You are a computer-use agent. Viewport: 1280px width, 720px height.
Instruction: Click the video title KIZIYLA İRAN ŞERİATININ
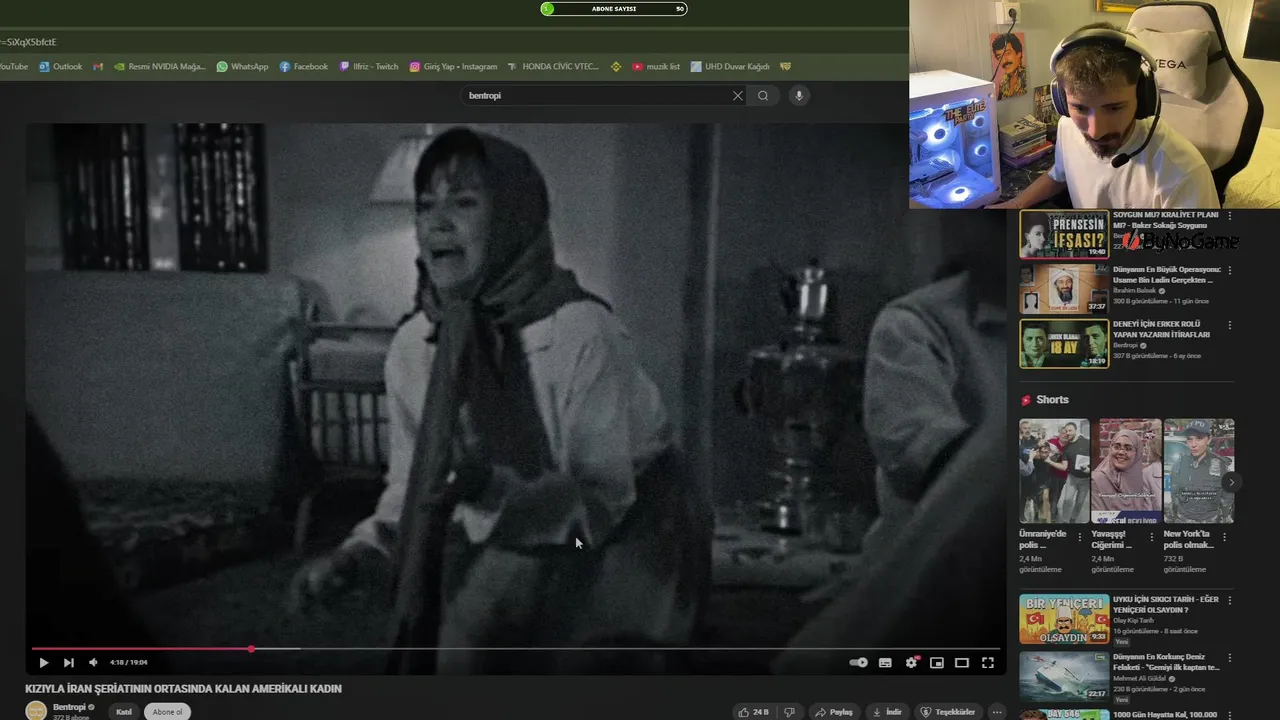[183, 689]
